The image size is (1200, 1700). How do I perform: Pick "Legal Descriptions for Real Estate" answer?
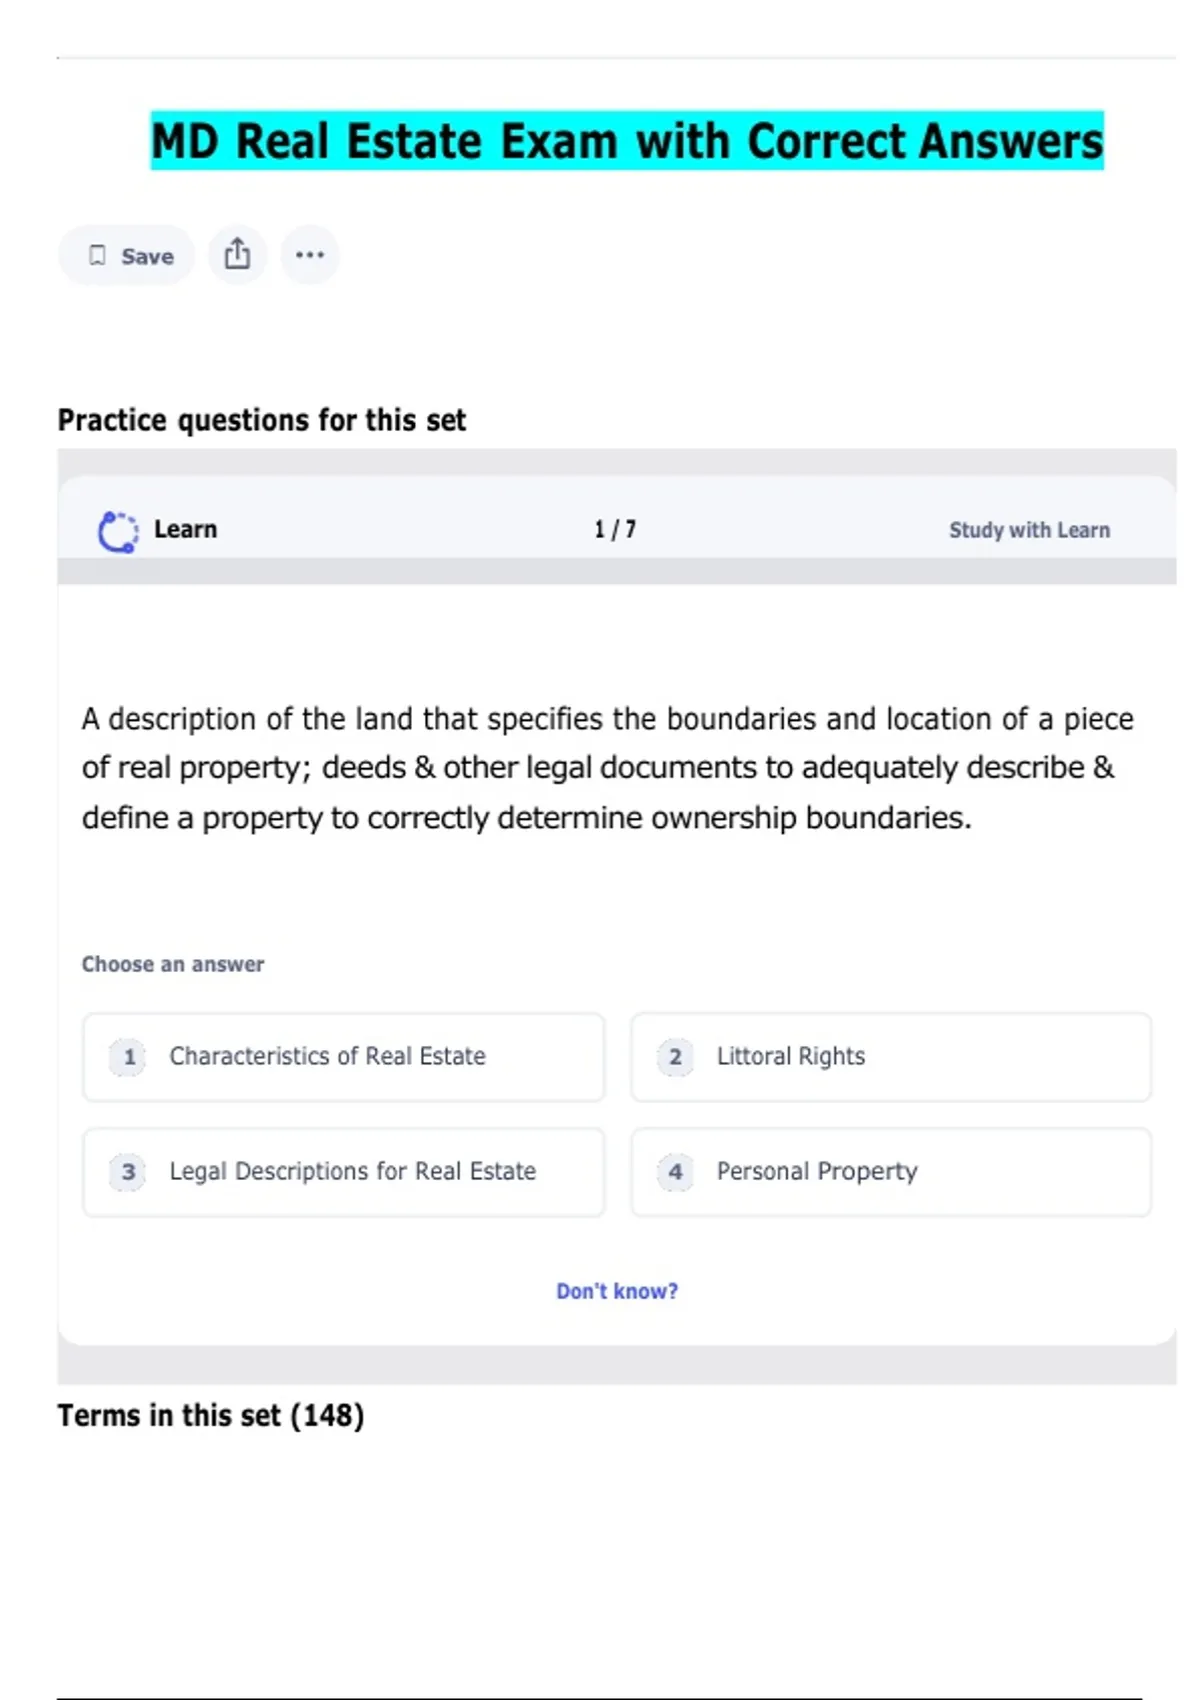(352, 1172)
